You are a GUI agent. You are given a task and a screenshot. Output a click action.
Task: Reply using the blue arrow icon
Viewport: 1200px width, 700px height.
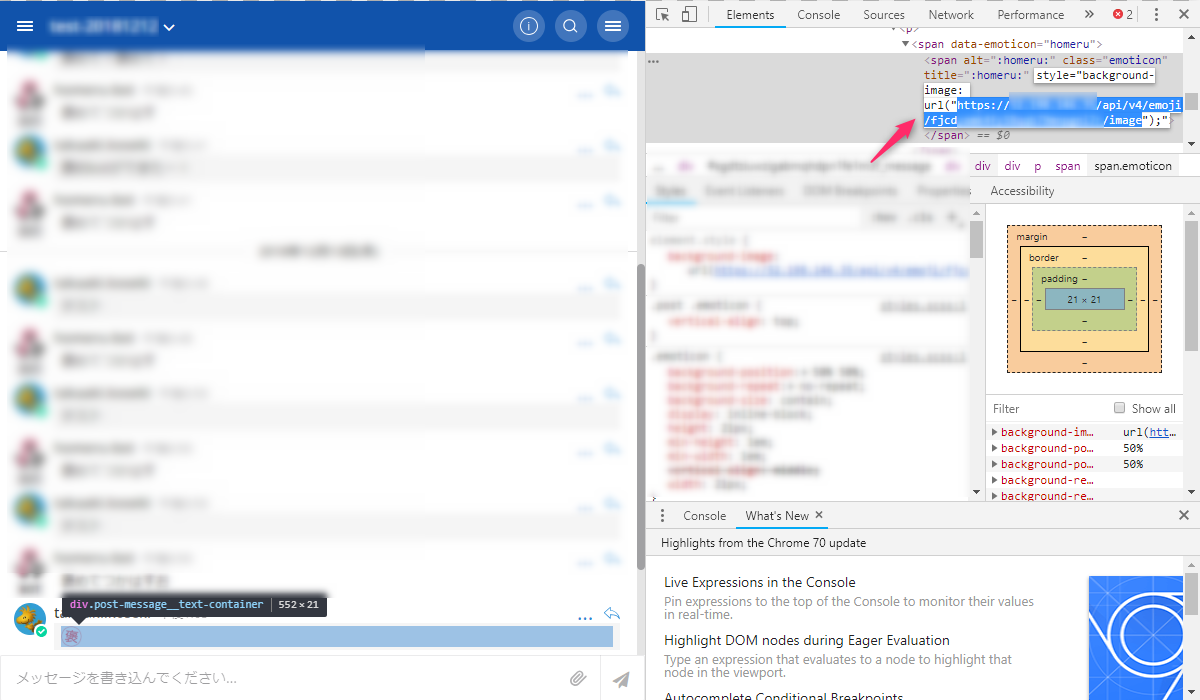click(612, 613)
